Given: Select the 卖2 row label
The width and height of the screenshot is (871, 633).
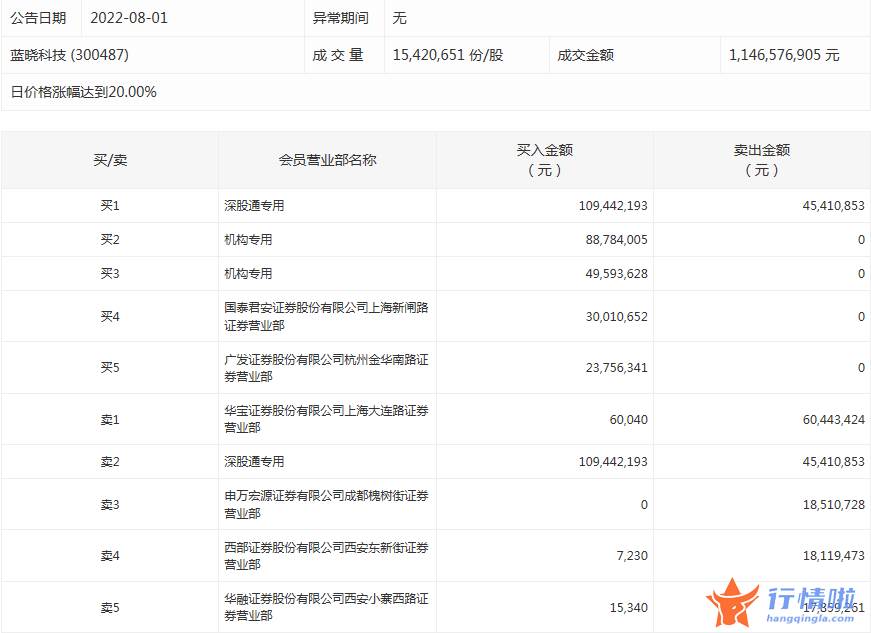Looking at the screenshot, I should tap(110, 462).
